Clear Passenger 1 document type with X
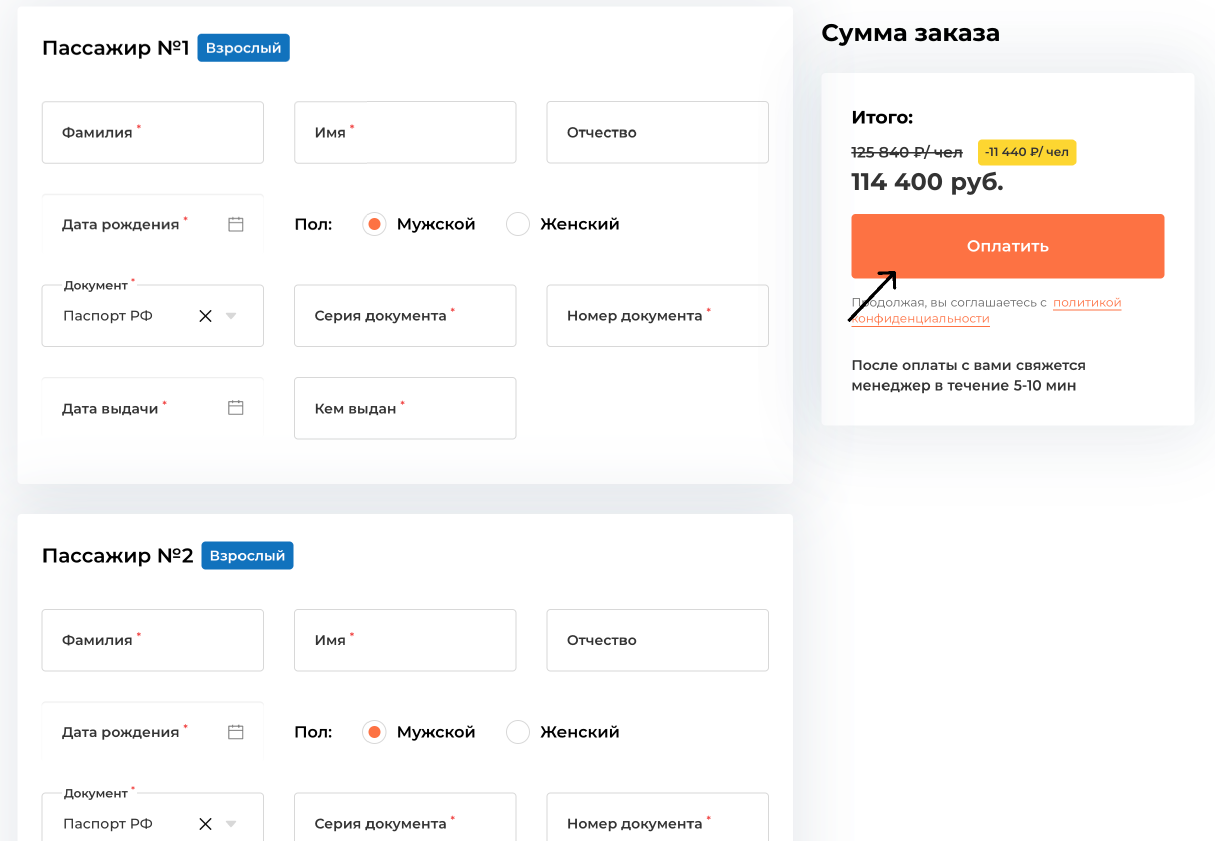The image size is (1215, 841). (205, 316)
